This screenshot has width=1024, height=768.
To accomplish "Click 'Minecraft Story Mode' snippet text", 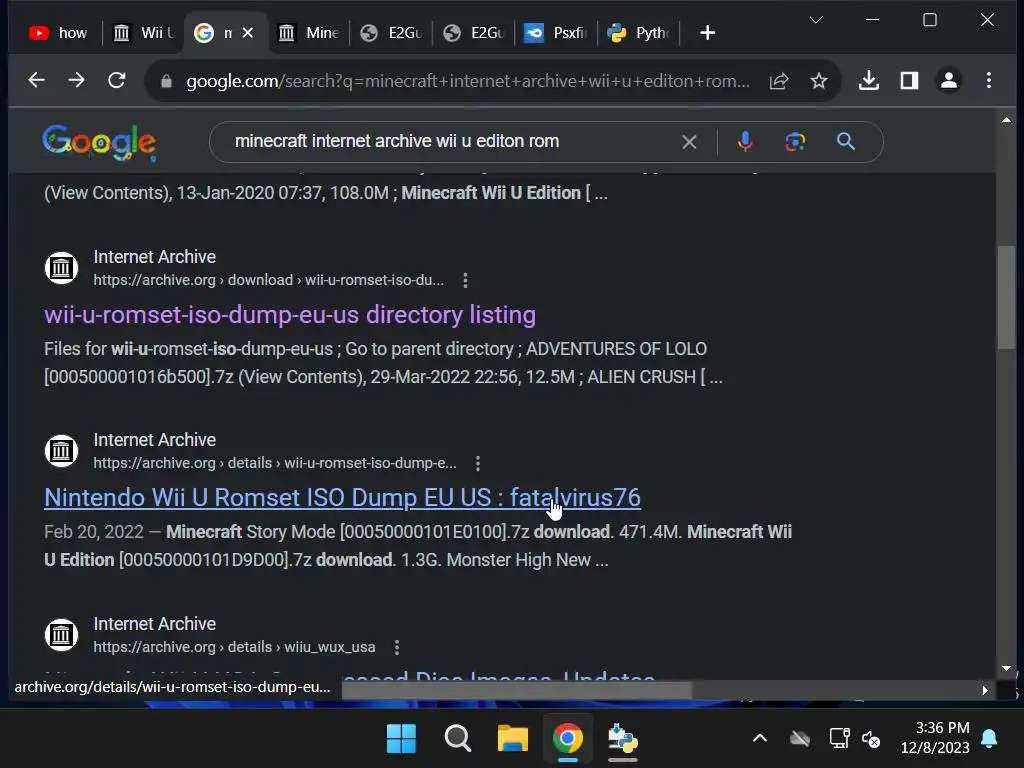I will [251, 532].
